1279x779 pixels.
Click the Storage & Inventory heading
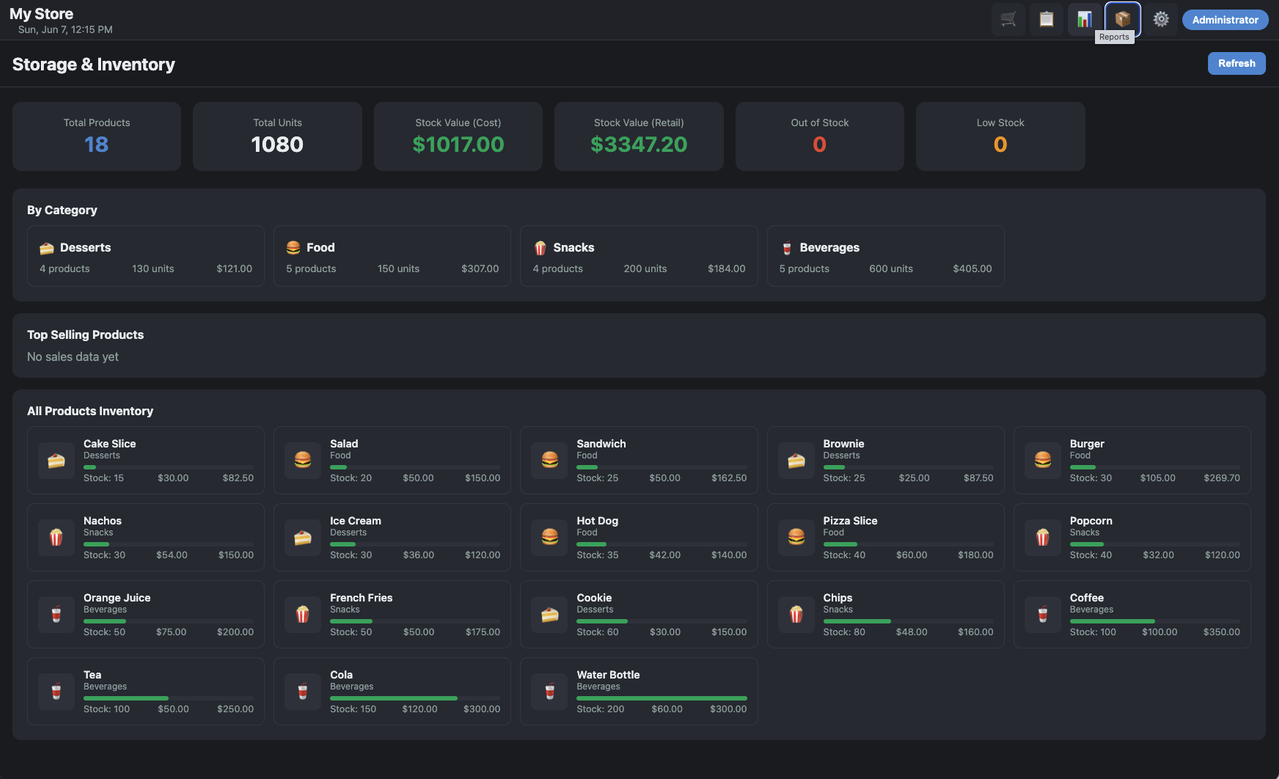(94, 64)
